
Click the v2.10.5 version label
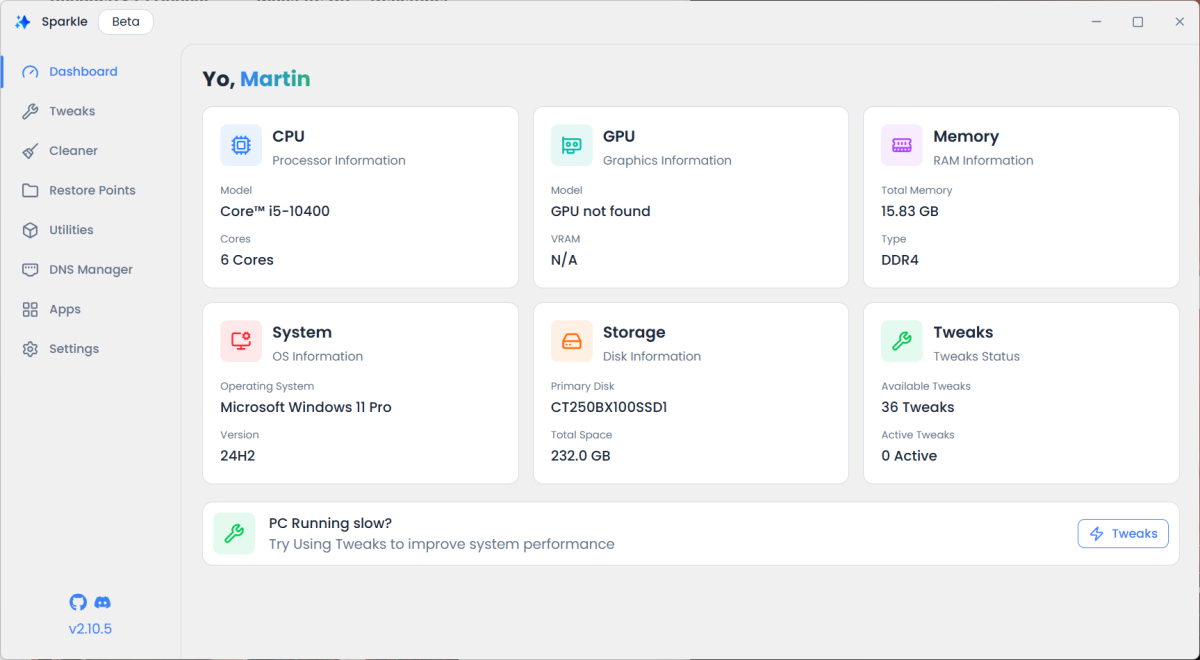pos(90,629)
